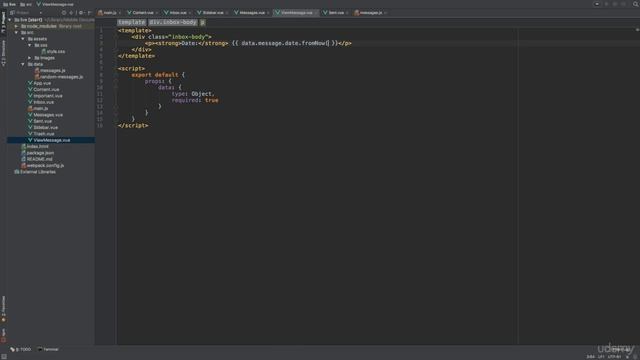This screenshot has width=640, height=360.
Task: Click the Vue icon beside Inbox.vue in tree
Action: [x=30, y=102]
